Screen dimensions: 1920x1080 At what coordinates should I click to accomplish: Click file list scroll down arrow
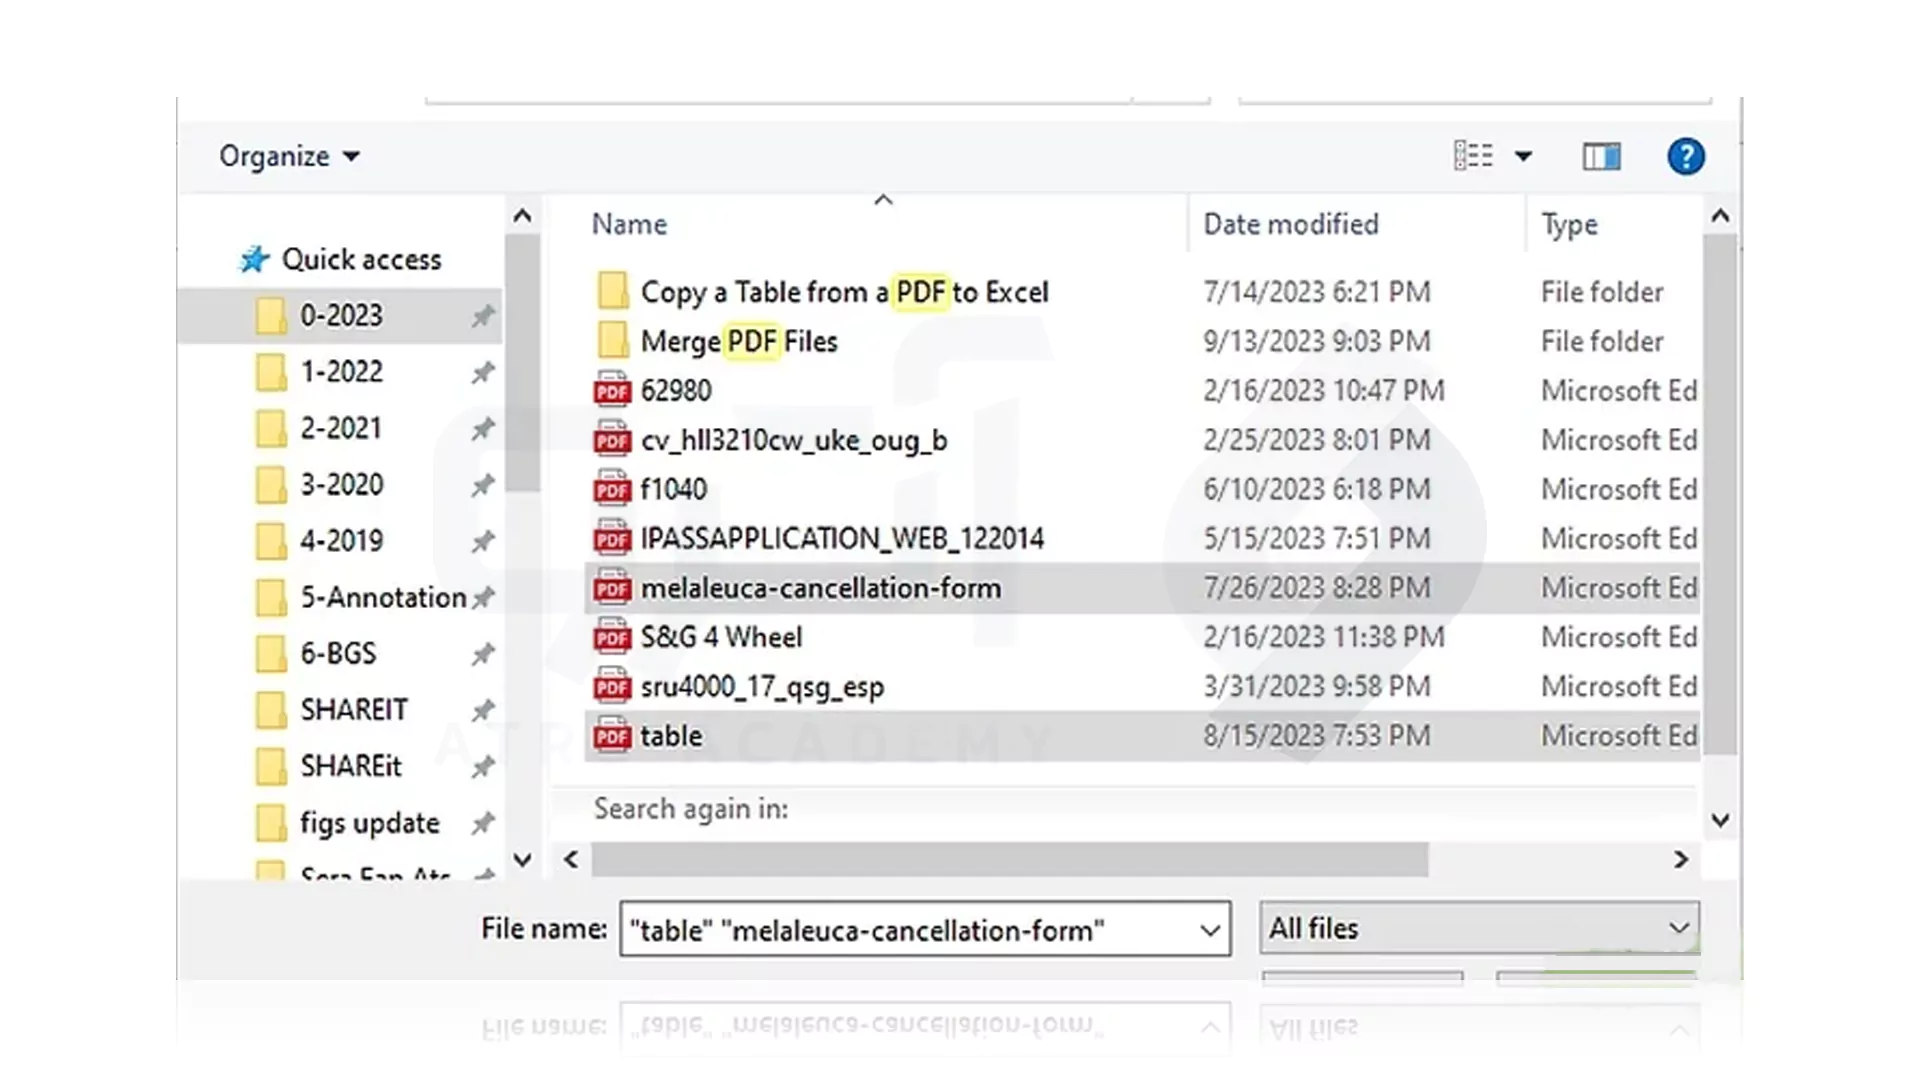pyautogui.click(x=1720, y=821)
